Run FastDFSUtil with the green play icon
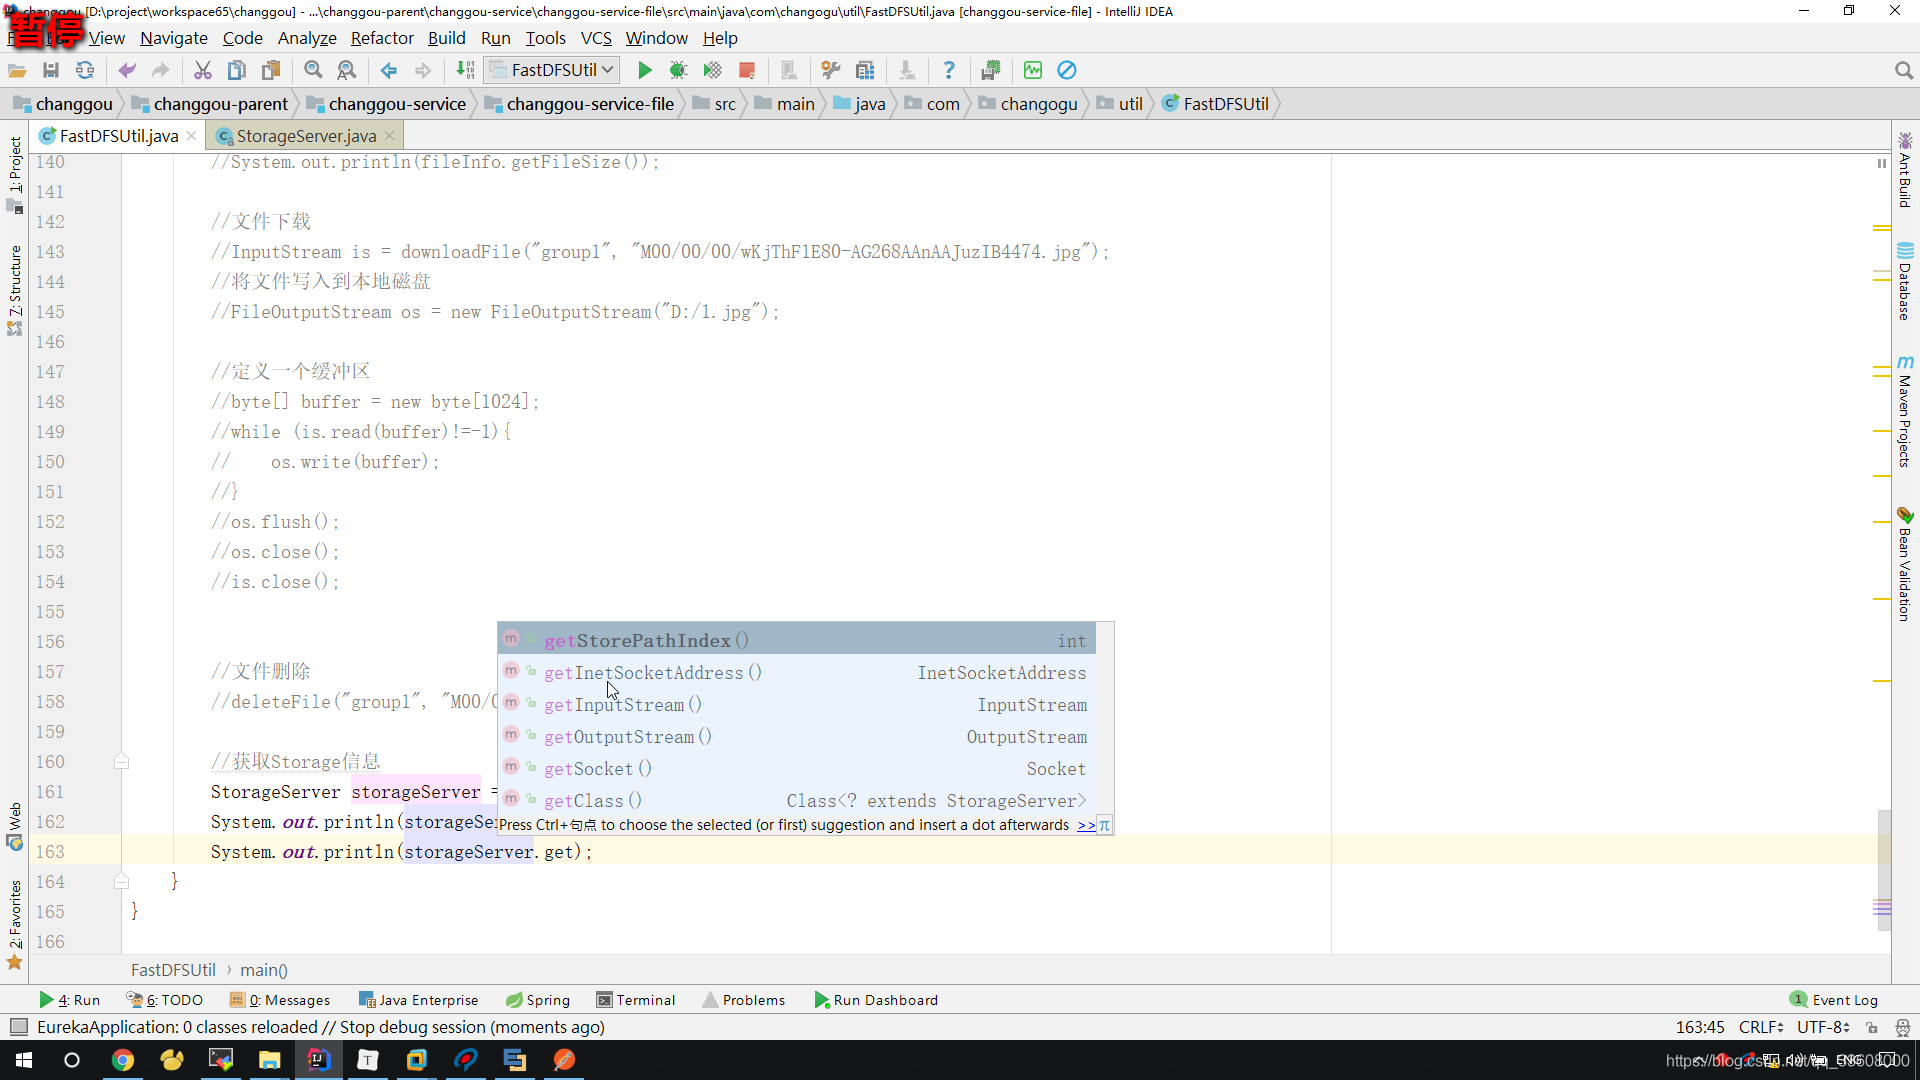 pyautogui.click(x=645, y=70)
